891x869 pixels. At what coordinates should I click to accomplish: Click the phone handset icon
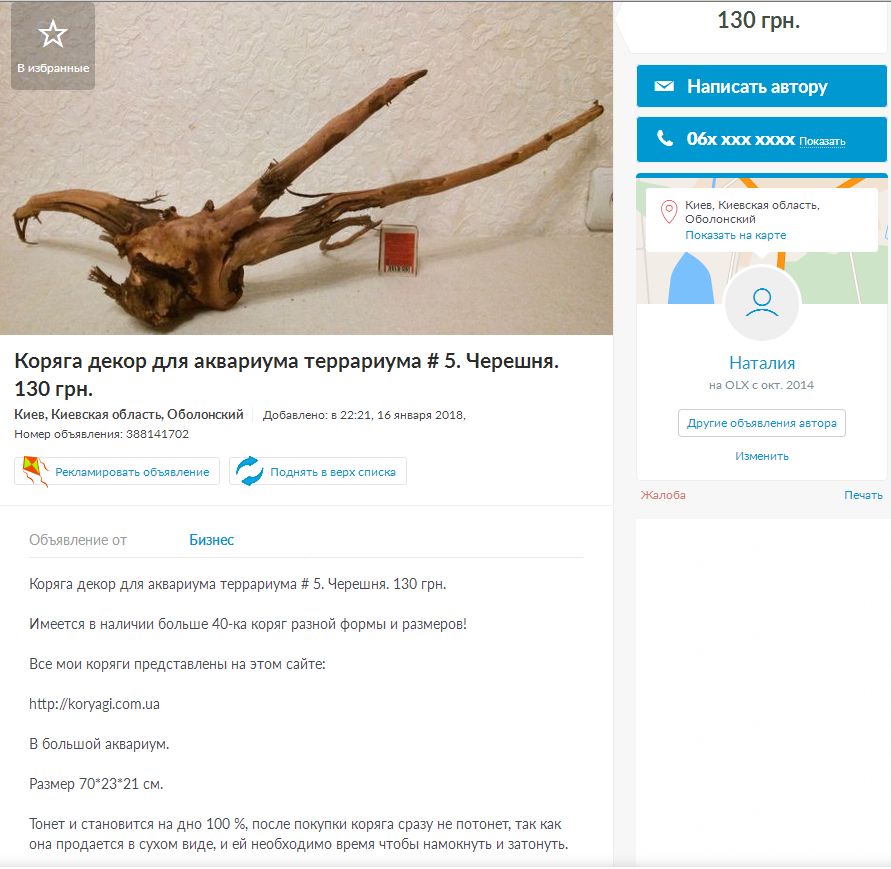tap(665, 138)
